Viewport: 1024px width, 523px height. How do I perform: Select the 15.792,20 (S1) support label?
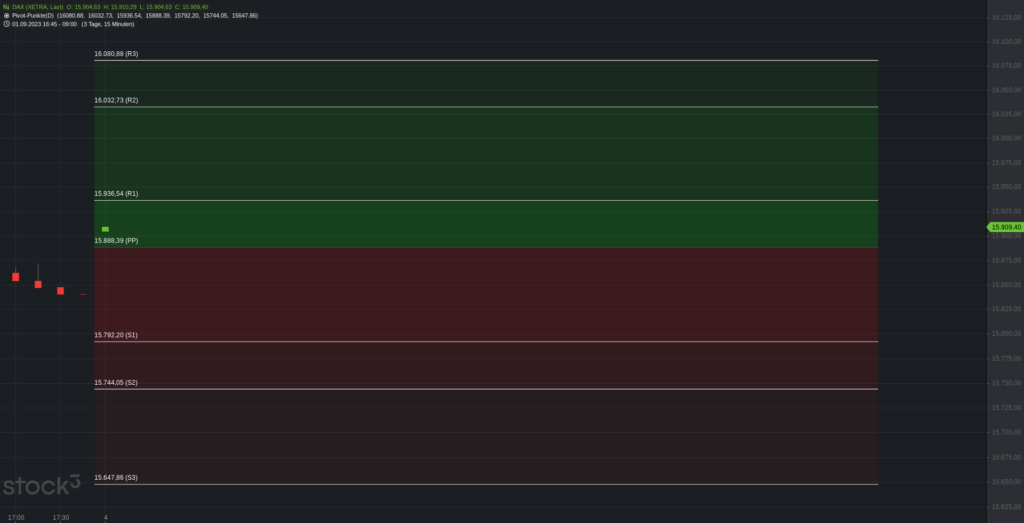[116, 335]
